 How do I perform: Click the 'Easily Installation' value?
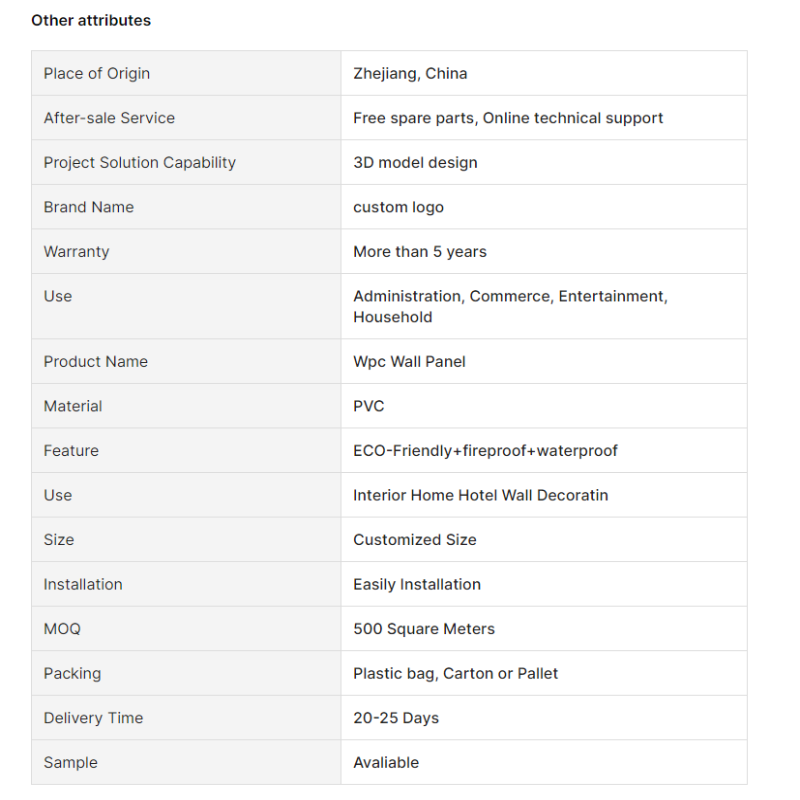click(417, 584)
